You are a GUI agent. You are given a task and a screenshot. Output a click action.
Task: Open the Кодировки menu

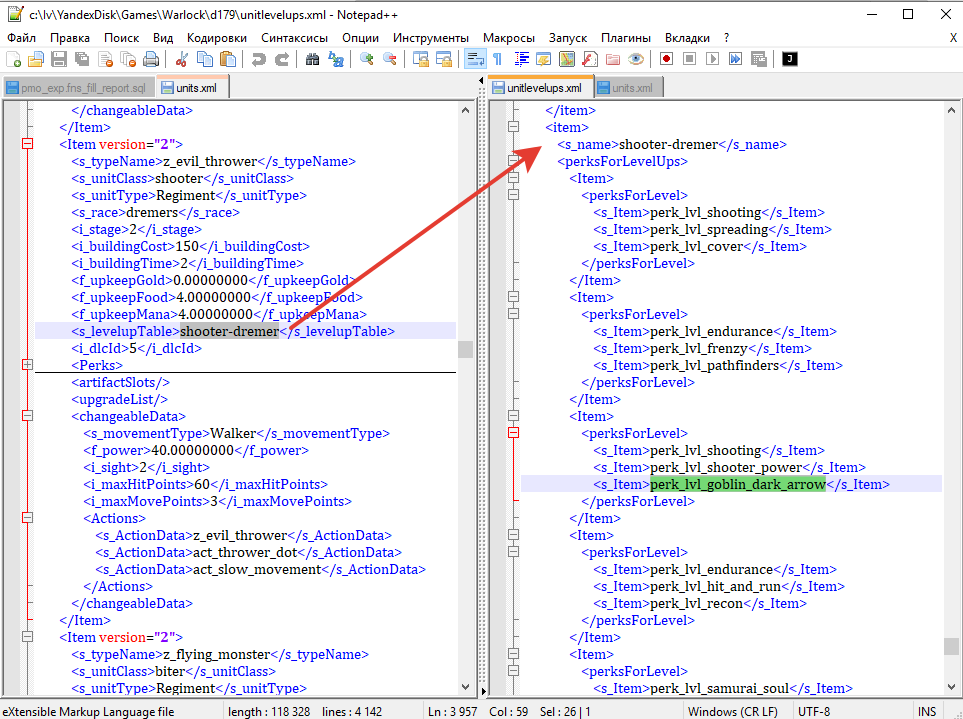217,37
